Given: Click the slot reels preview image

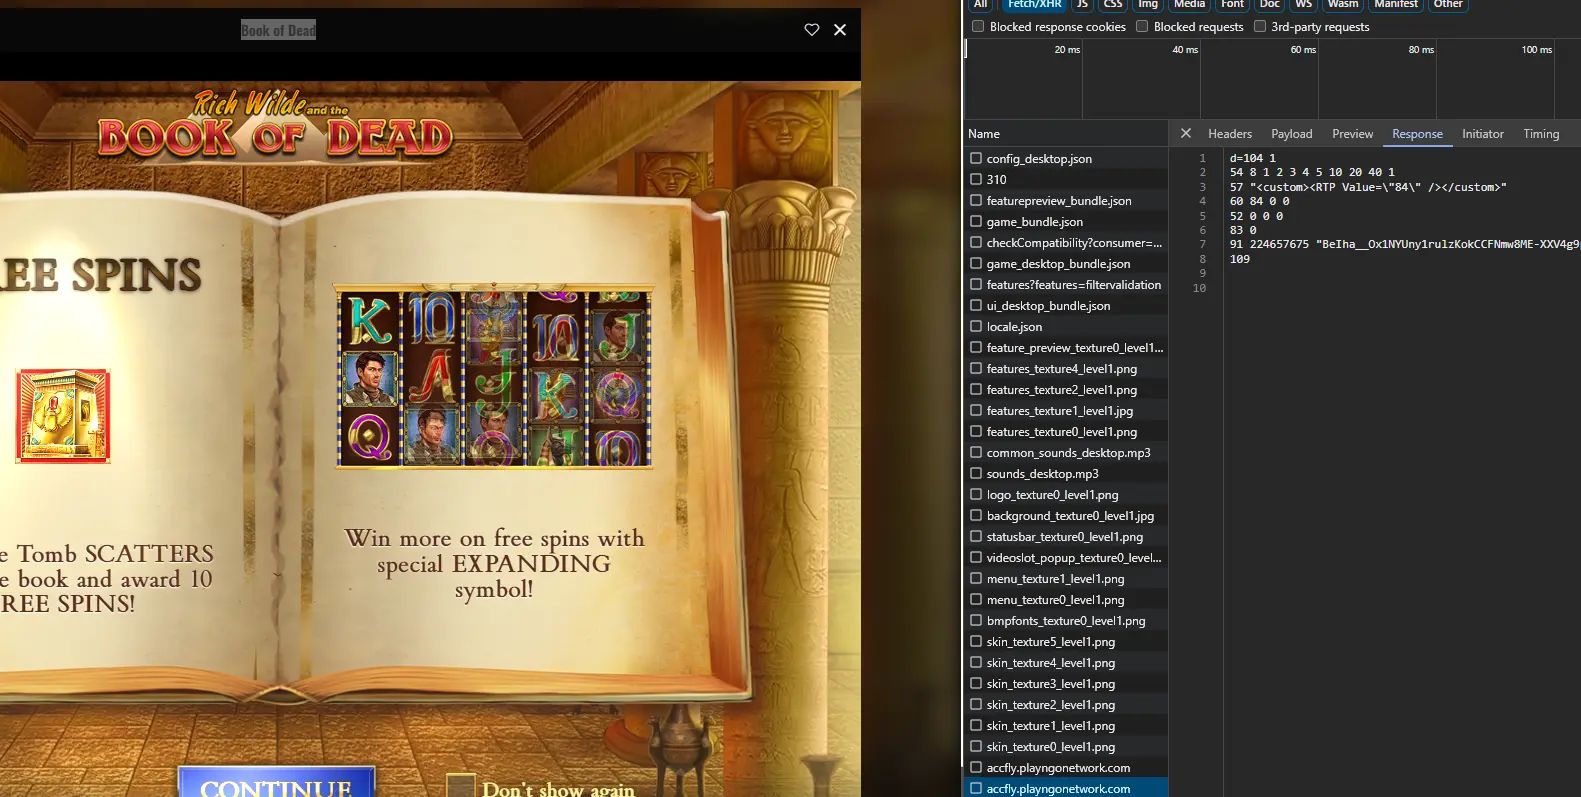Looking at the screenshot, I should [495, 377].
